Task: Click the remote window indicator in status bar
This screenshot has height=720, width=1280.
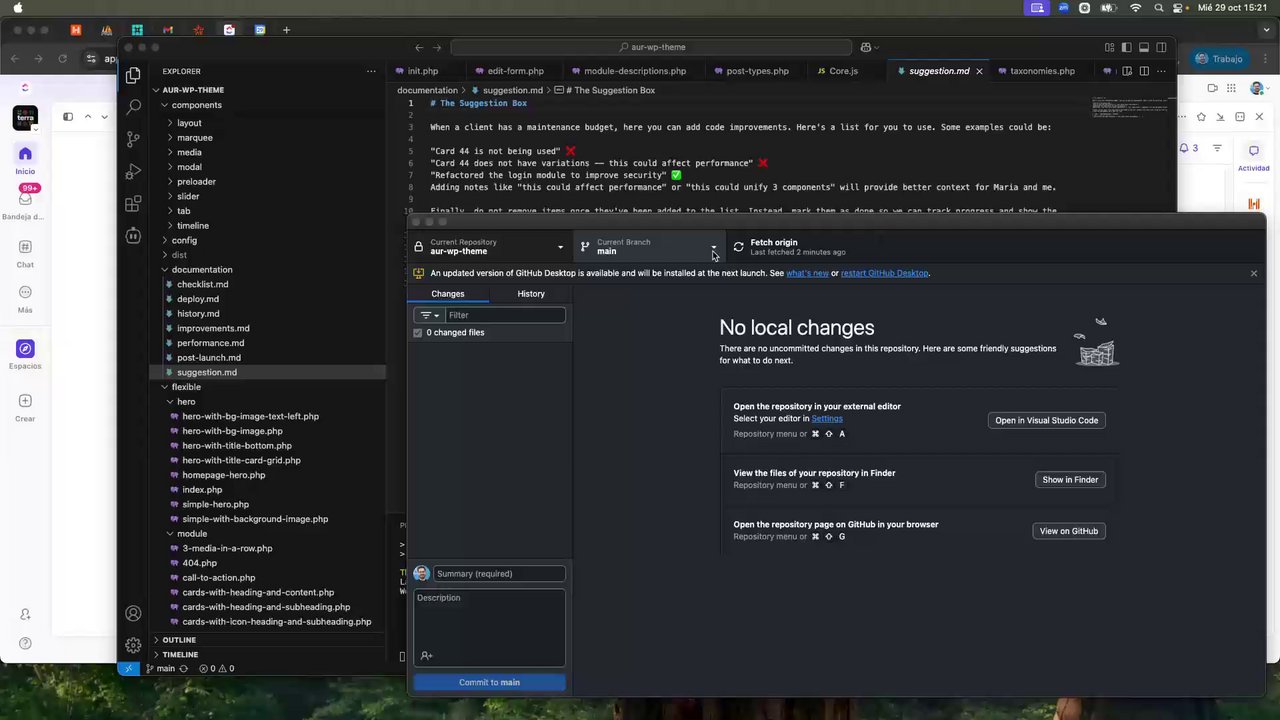Action: click(128, 668)
